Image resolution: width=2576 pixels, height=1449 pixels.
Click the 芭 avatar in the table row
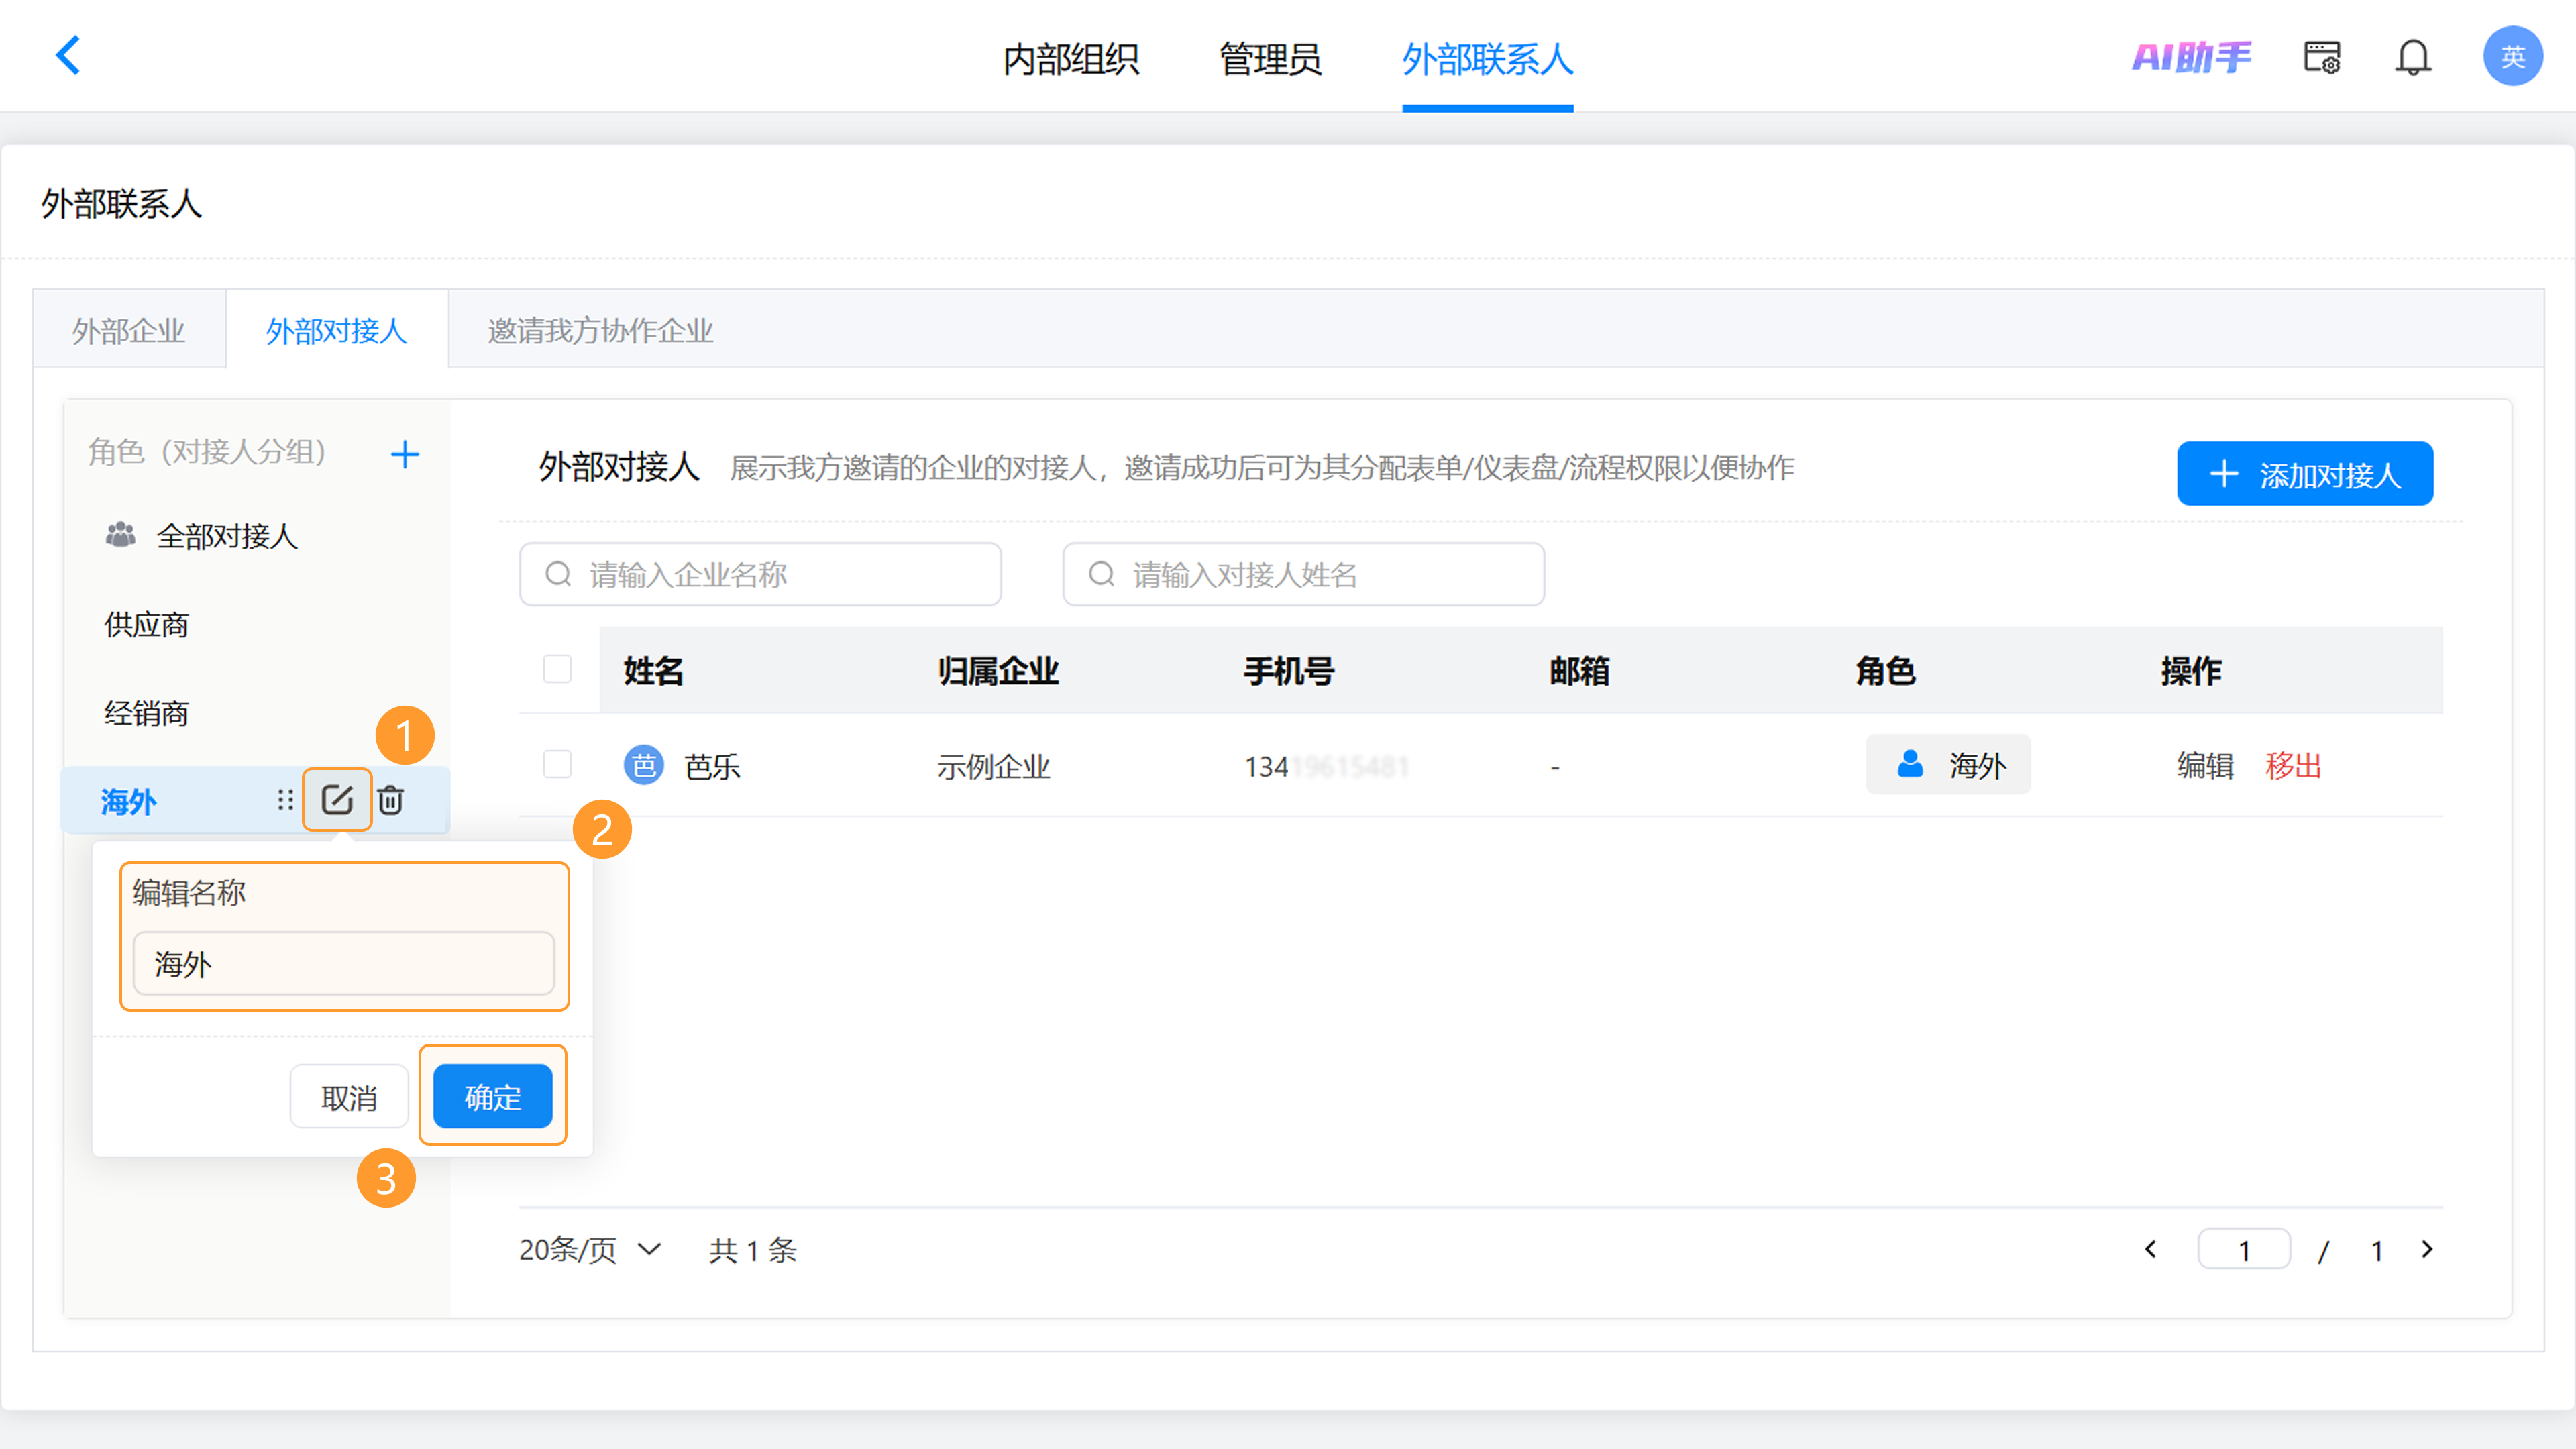(x=644, y=765)
